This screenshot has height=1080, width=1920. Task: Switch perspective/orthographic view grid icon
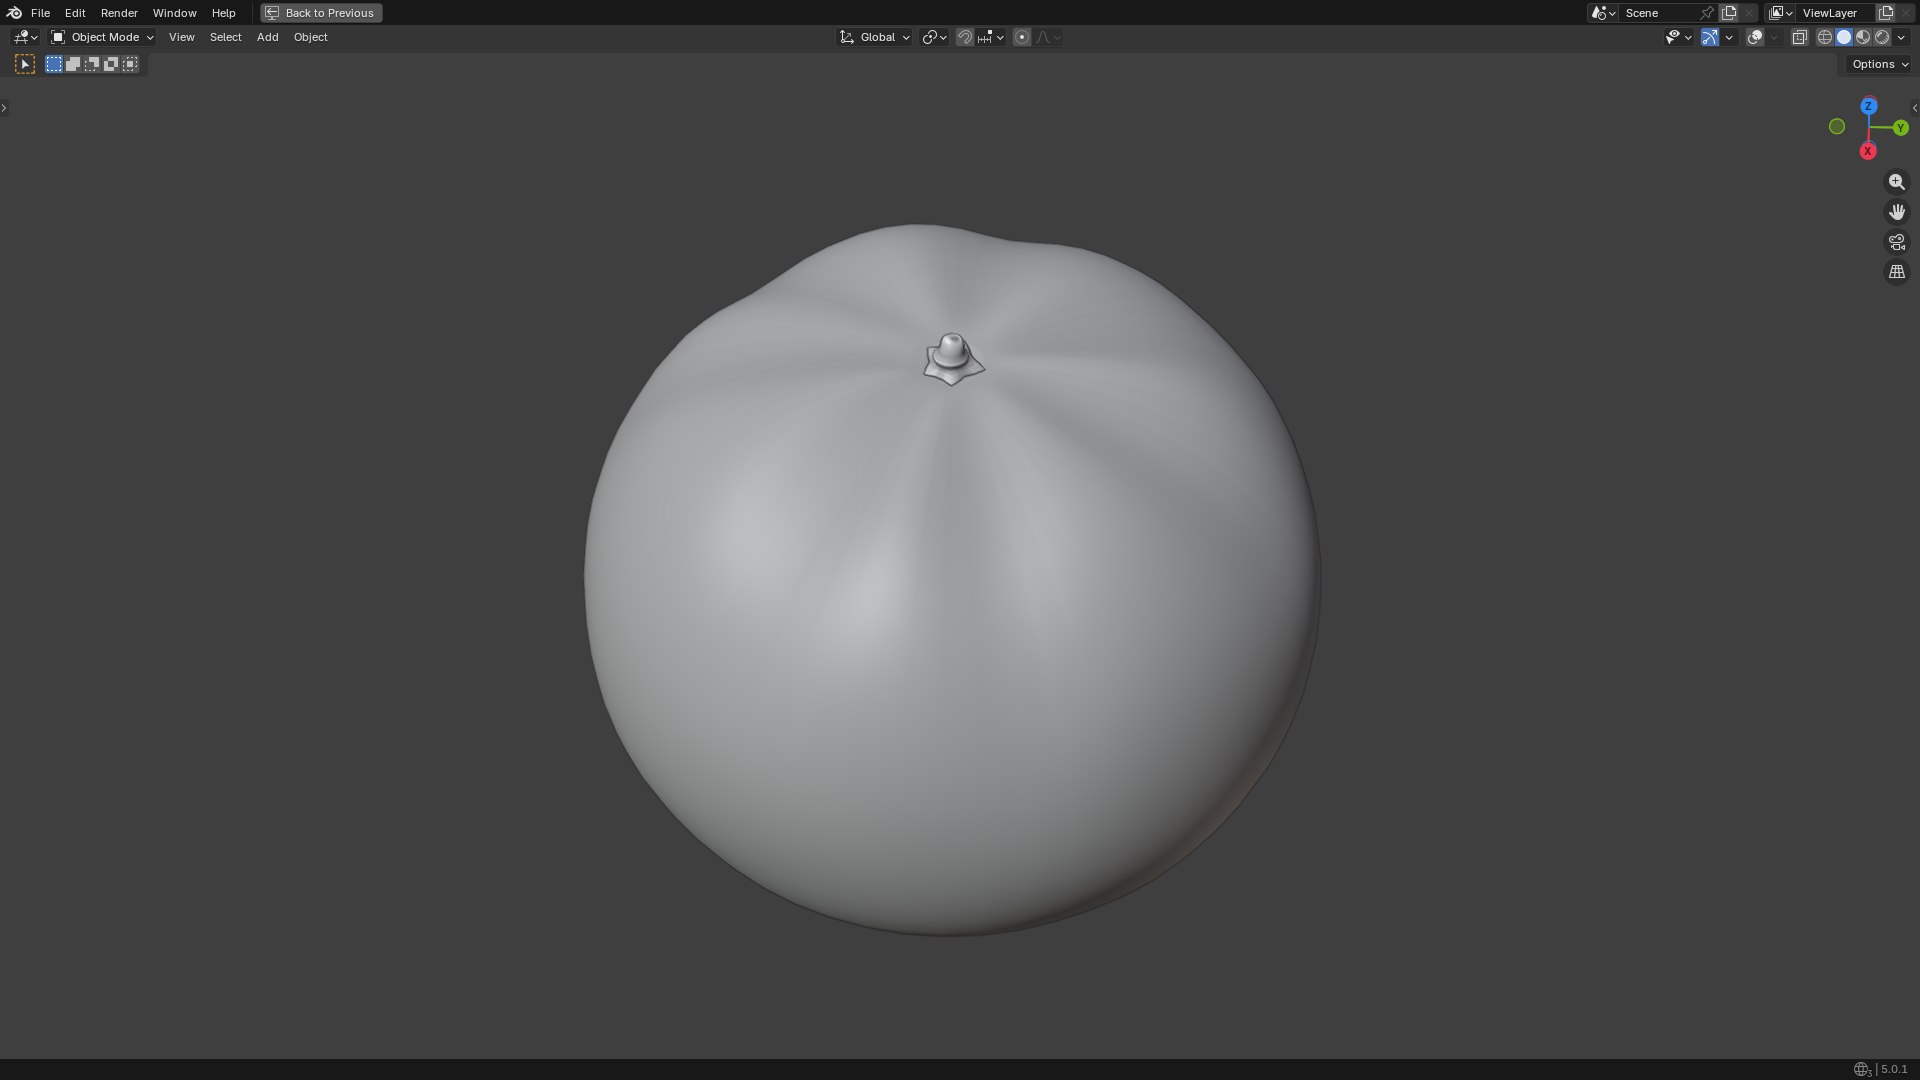pyautogui.click(x=1896, y=272)
